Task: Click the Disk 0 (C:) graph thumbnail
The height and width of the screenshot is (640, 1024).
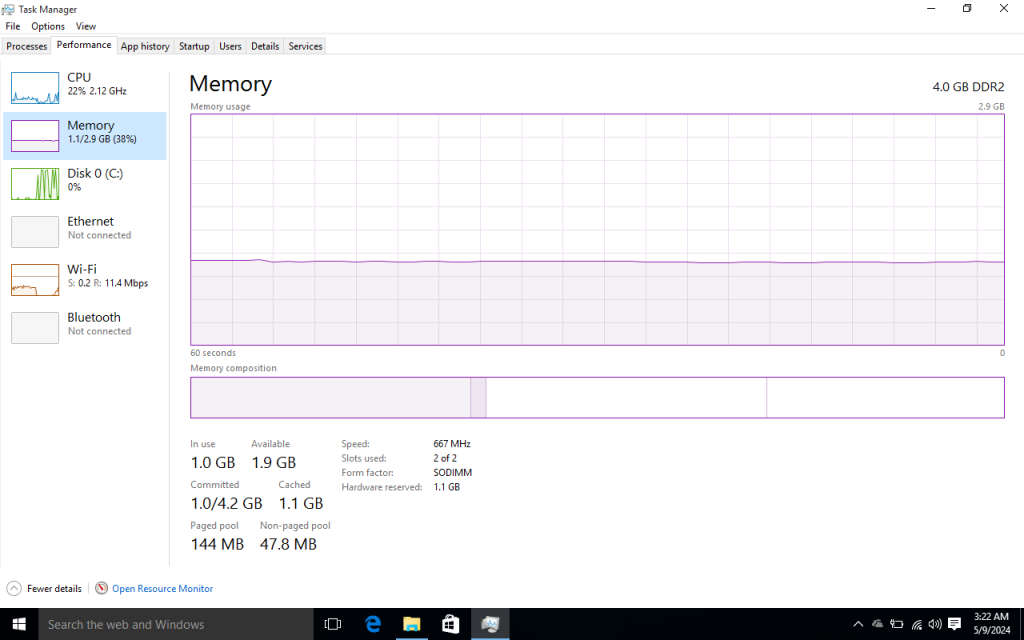Action: click(x=35, y=184)
